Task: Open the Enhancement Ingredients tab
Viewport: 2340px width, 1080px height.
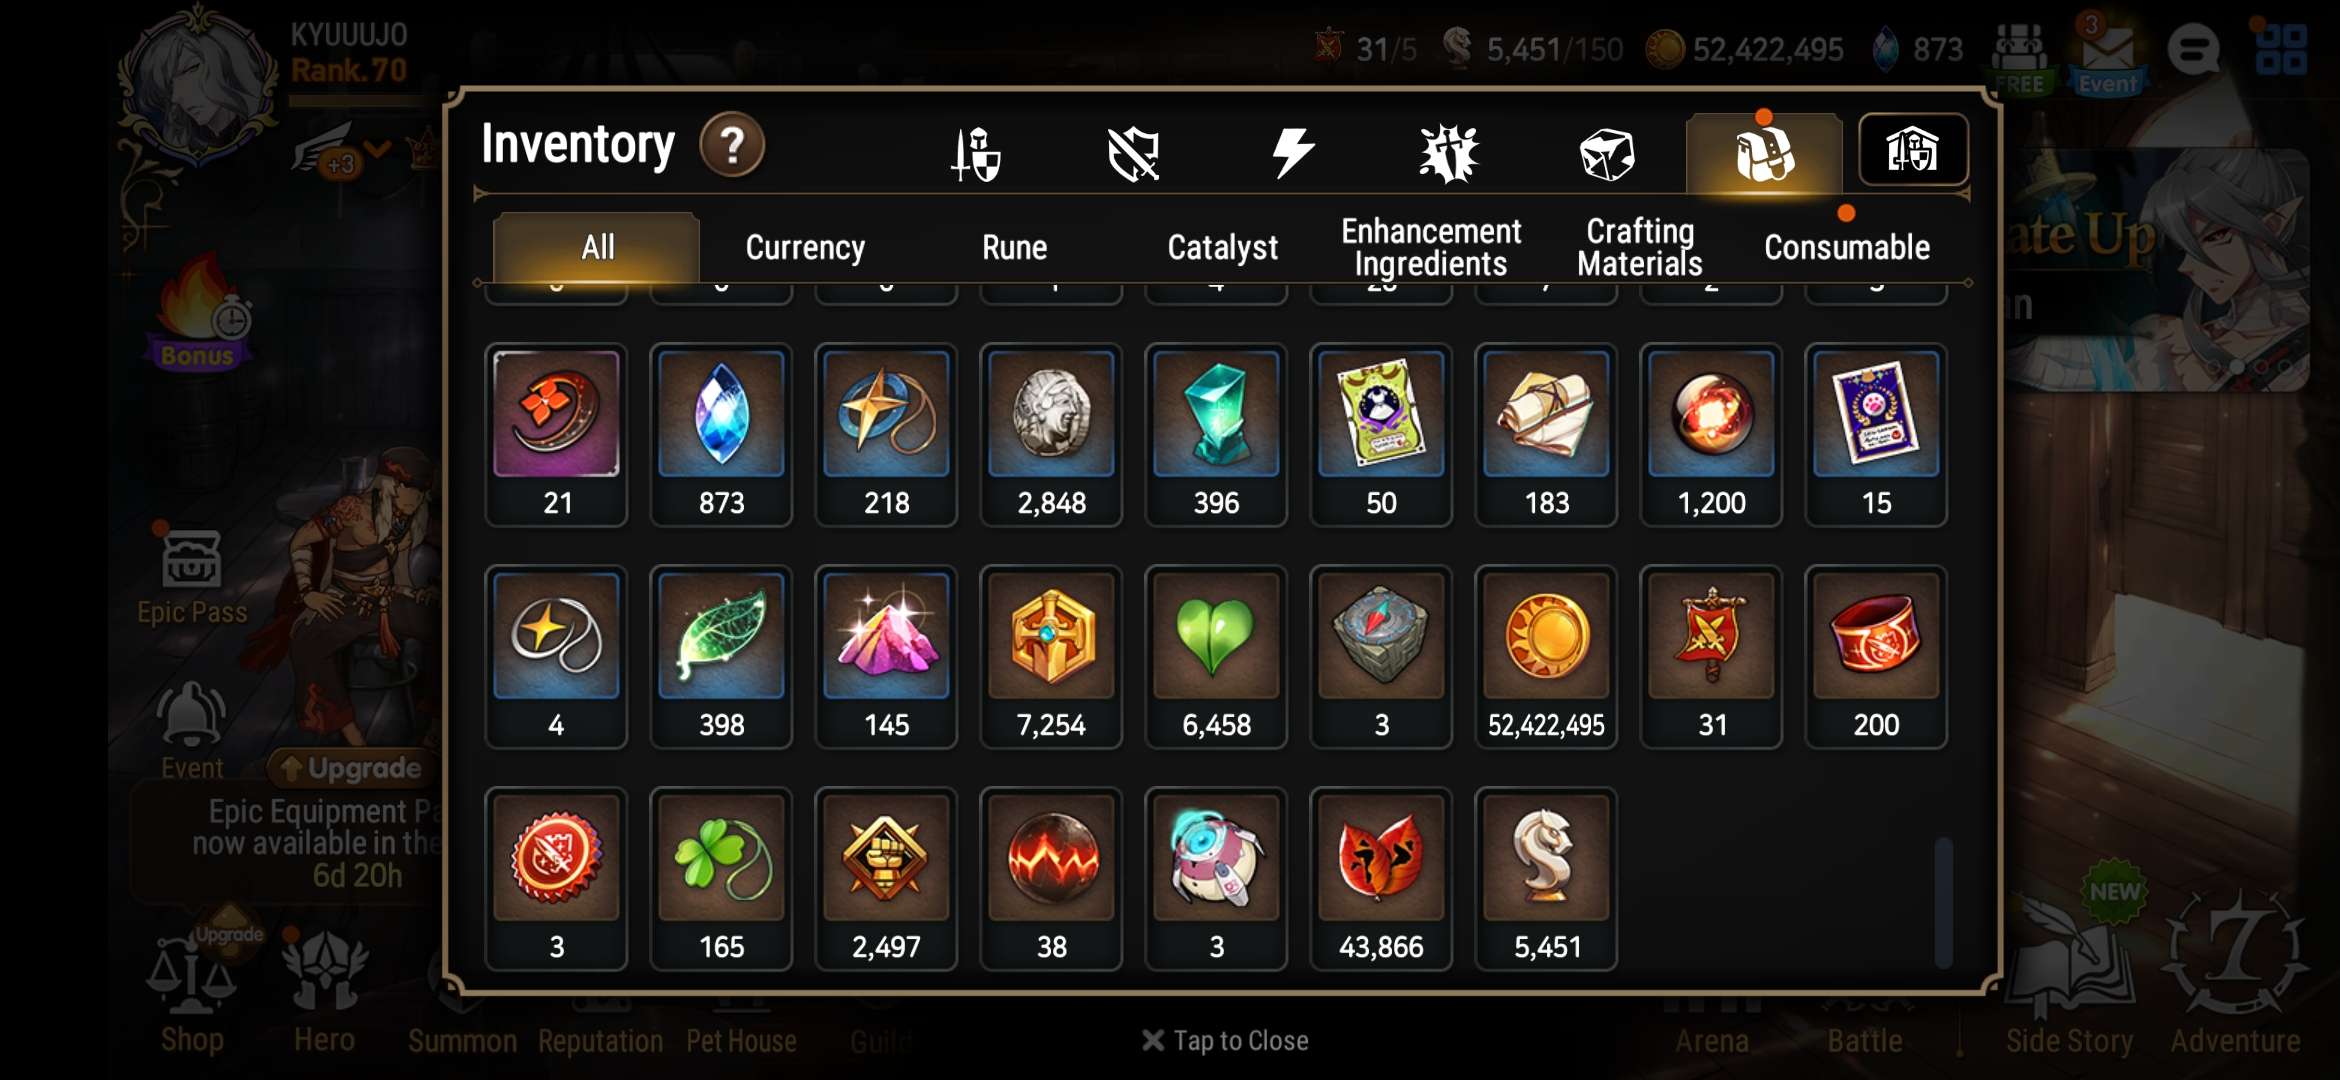Action: point(1431,247)
